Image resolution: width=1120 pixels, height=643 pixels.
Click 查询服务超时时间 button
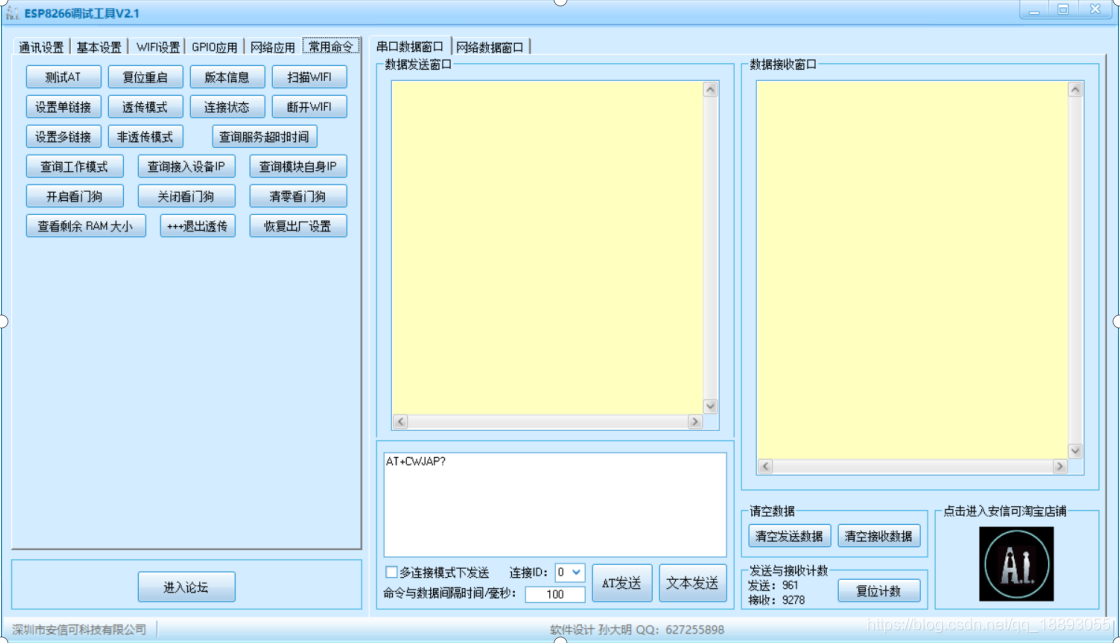(264, 136)
